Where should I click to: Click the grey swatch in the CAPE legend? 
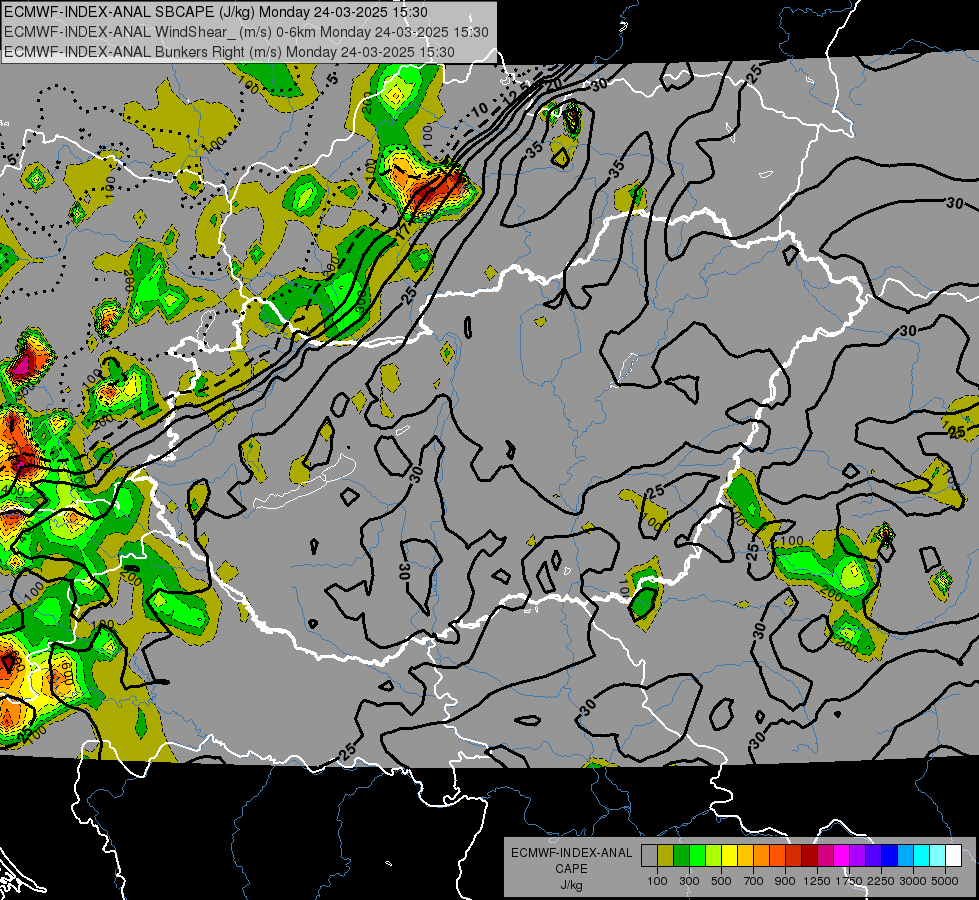click(x=649, y=855)
